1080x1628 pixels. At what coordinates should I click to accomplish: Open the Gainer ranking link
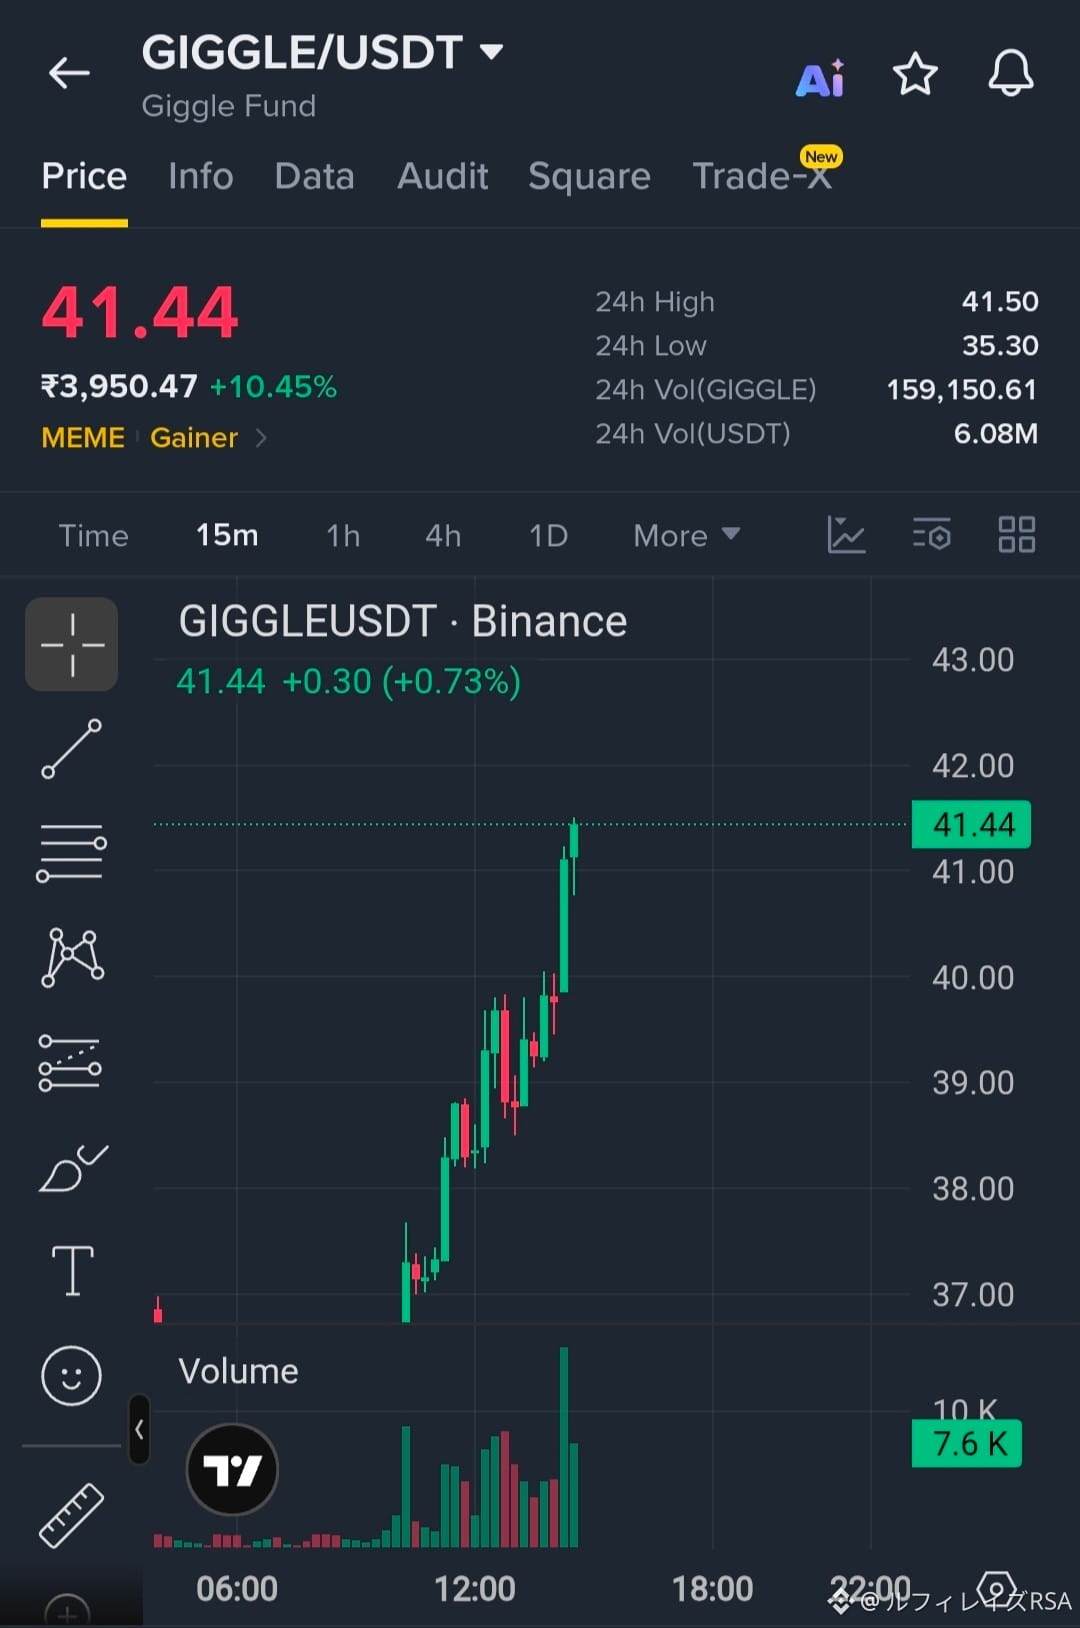point(194,438)
